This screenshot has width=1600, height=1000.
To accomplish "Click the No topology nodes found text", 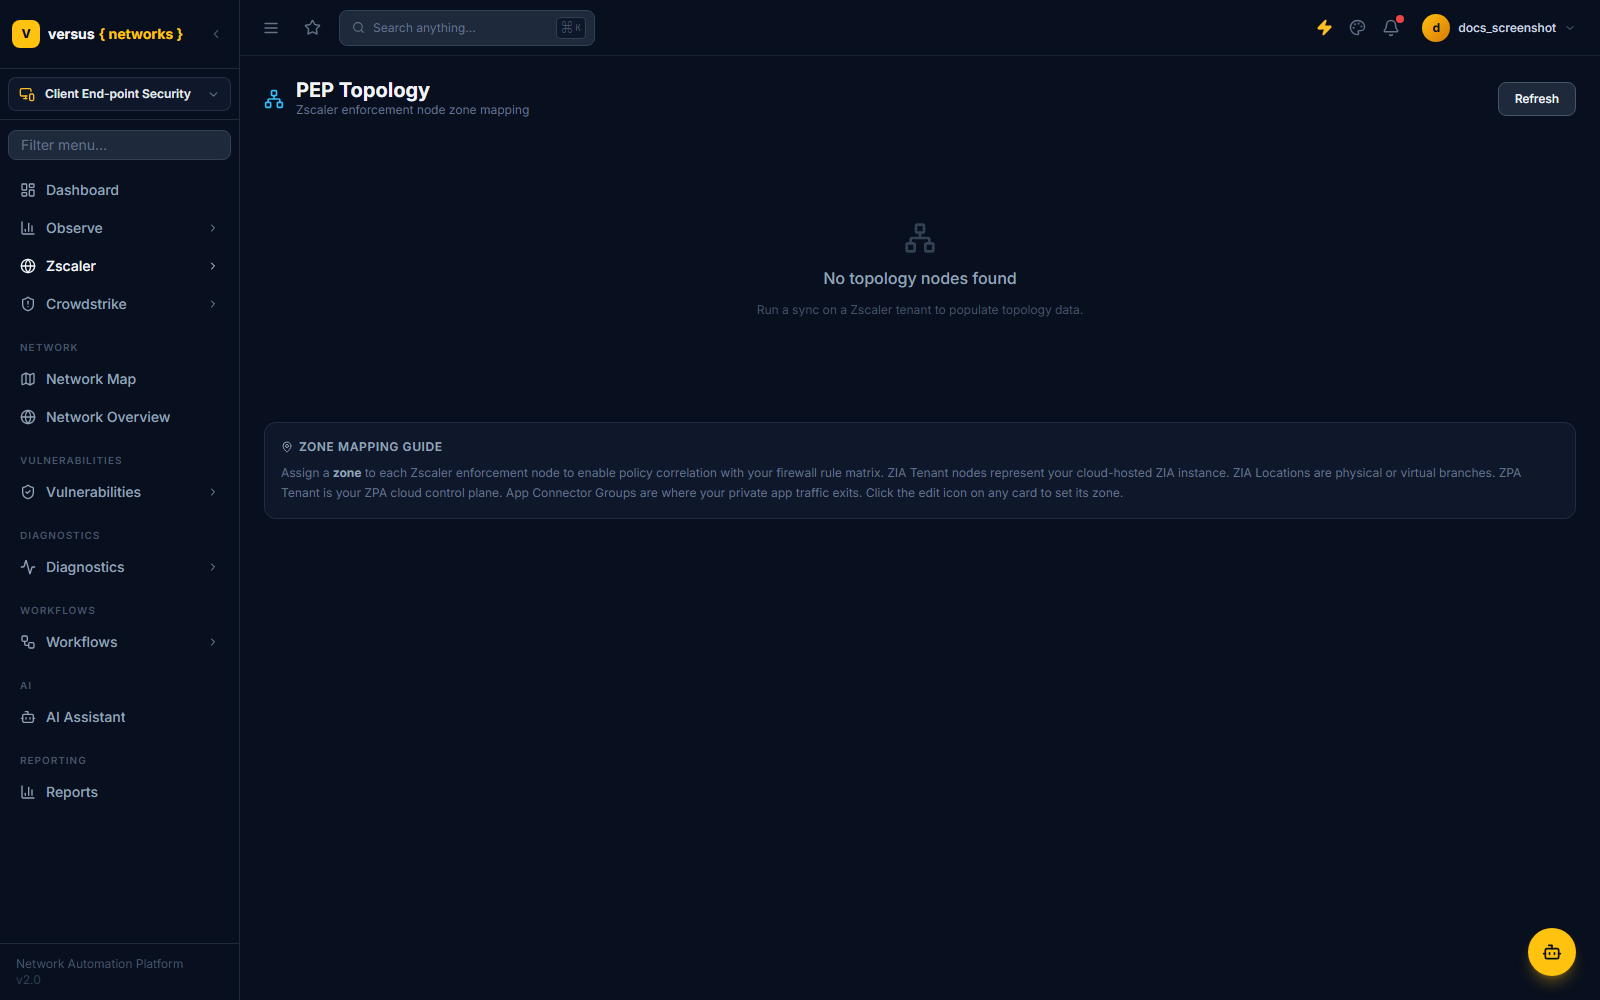I will [920, 279].
